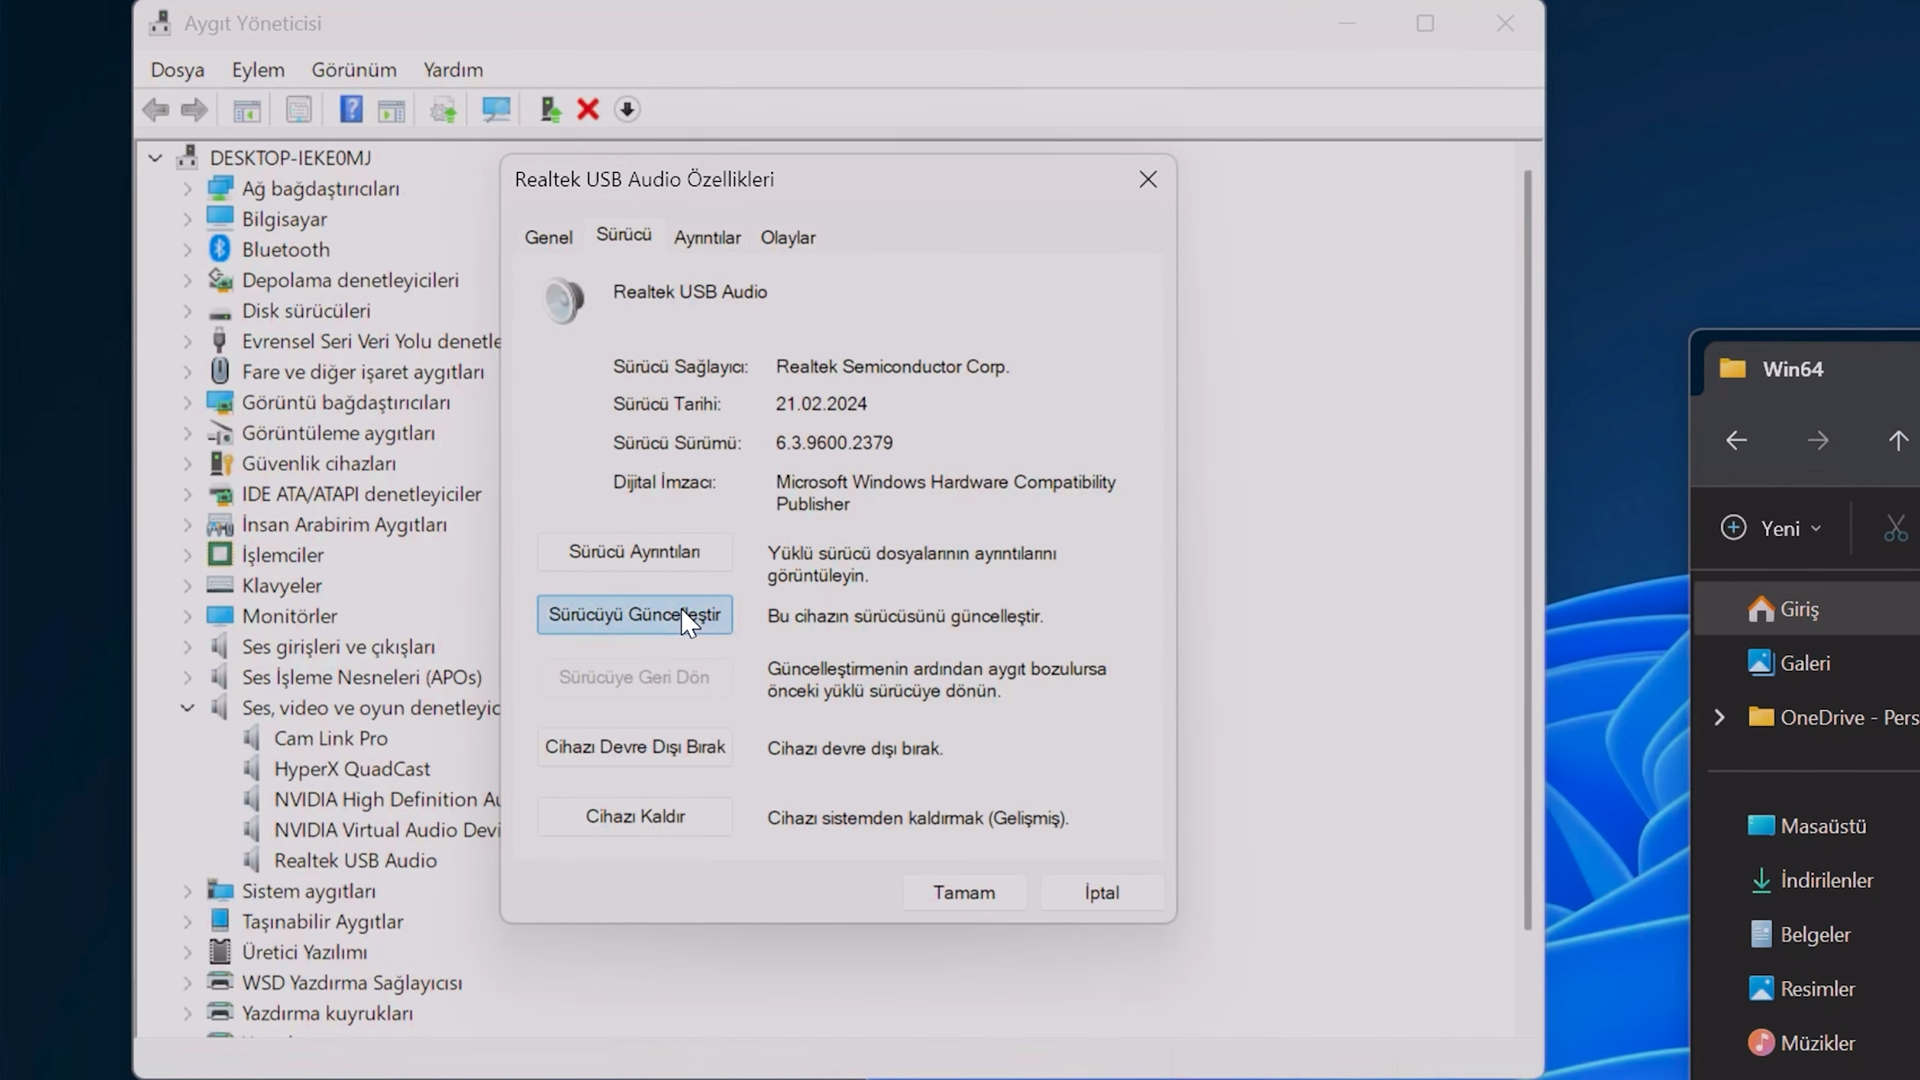This screenshot has height=1080, width=1920.
Task: Click the Ağ bağdaştırıcıları network adapter icon
Action: point(220,188)
